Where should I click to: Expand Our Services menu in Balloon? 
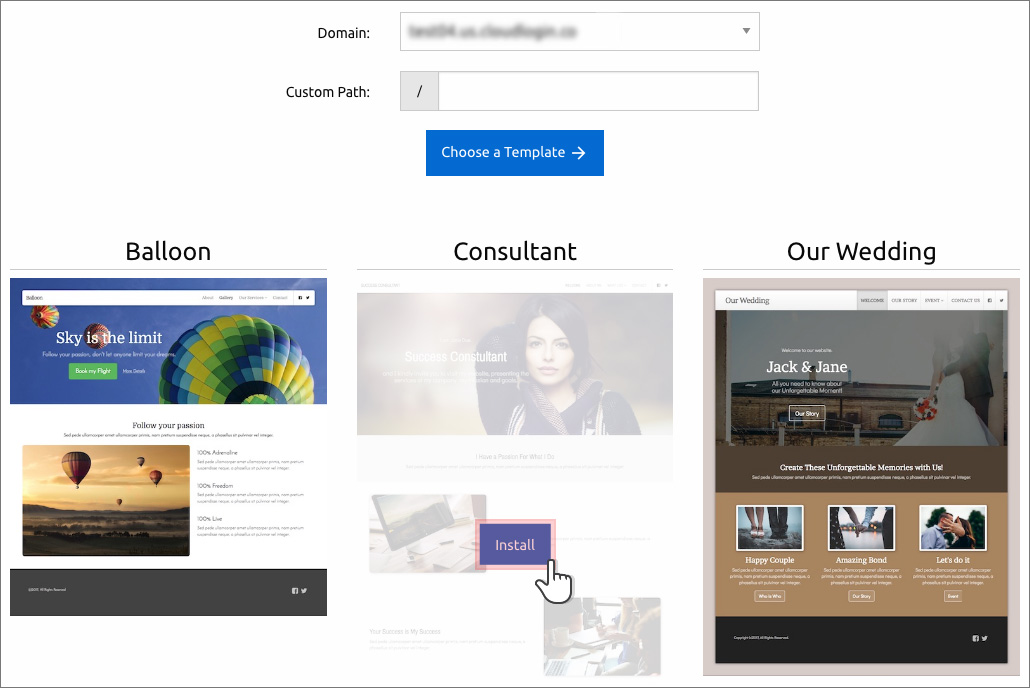click(252, 298)
